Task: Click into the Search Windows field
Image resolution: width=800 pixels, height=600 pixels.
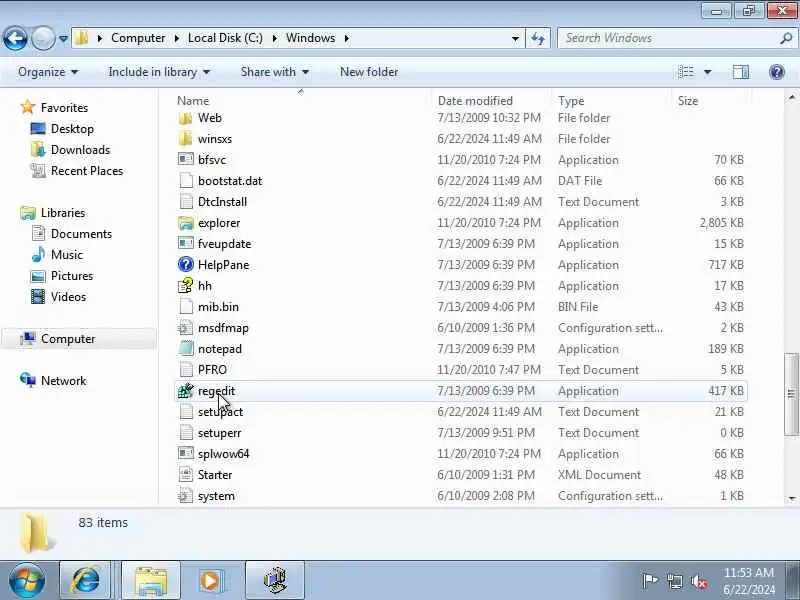Action: click(668, 38)
